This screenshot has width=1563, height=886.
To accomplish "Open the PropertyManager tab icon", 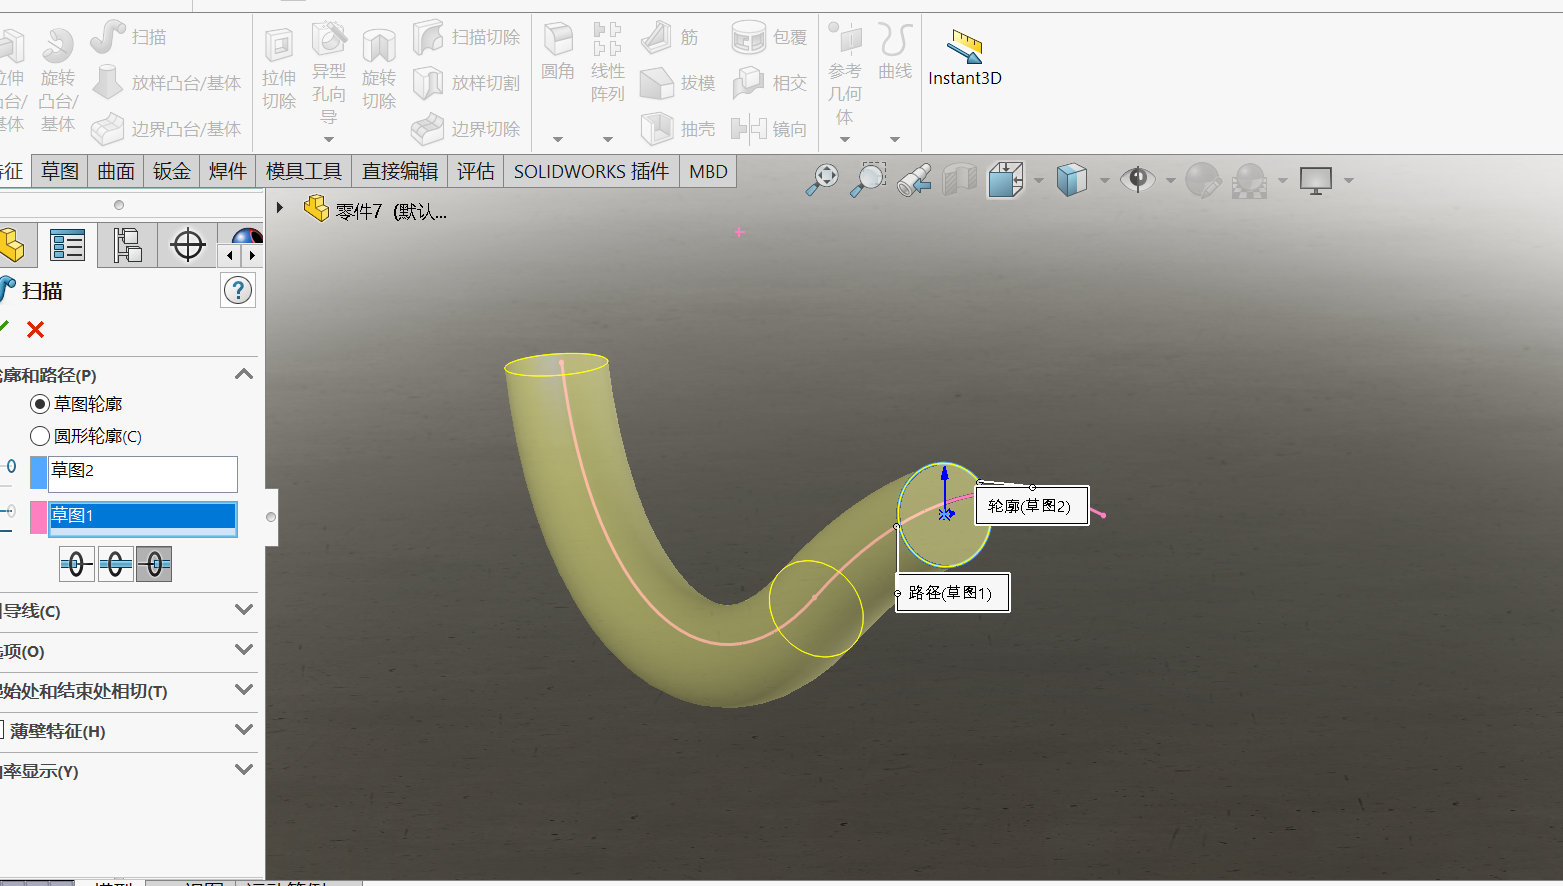I will 68,245.
